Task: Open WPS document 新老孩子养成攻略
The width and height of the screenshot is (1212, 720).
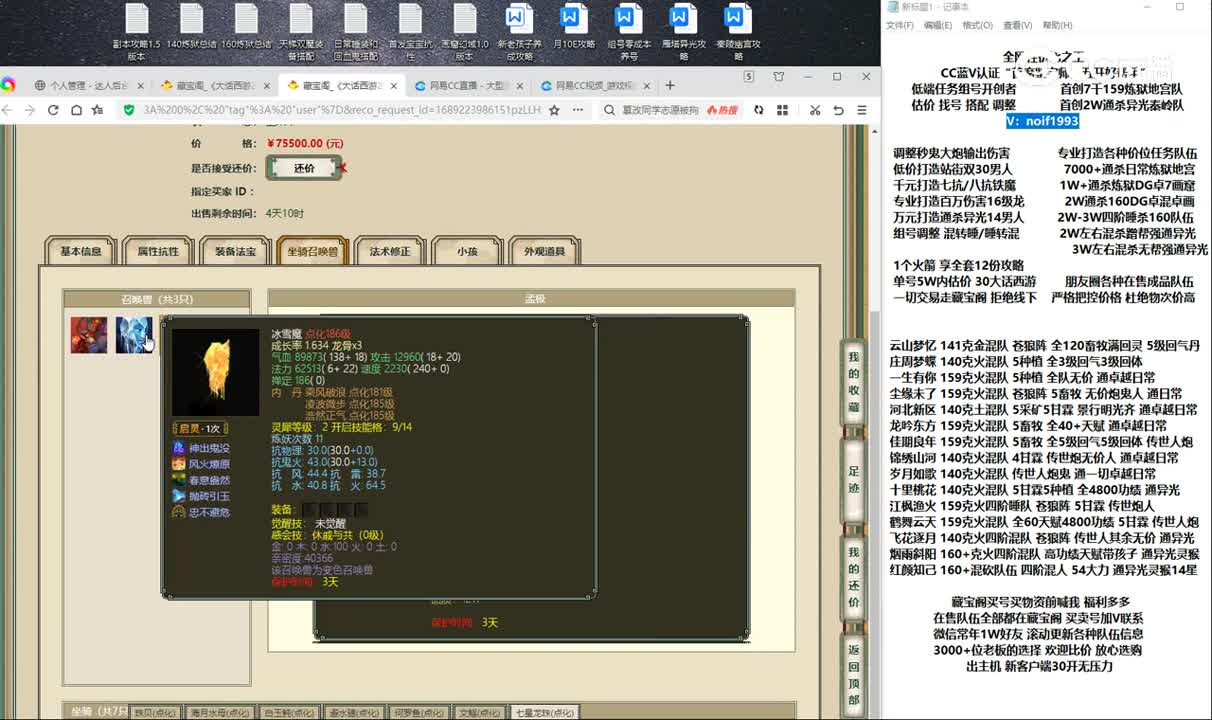Action: click(518, 31)
